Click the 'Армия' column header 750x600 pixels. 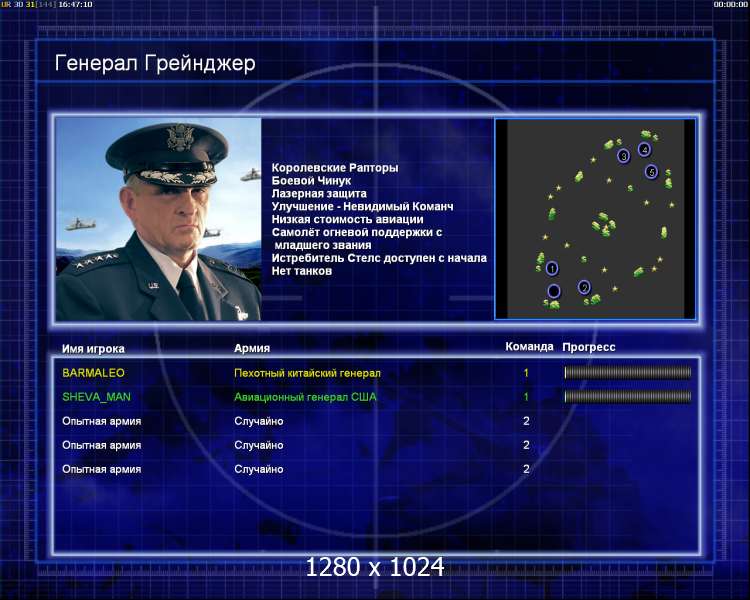[252, 348]
